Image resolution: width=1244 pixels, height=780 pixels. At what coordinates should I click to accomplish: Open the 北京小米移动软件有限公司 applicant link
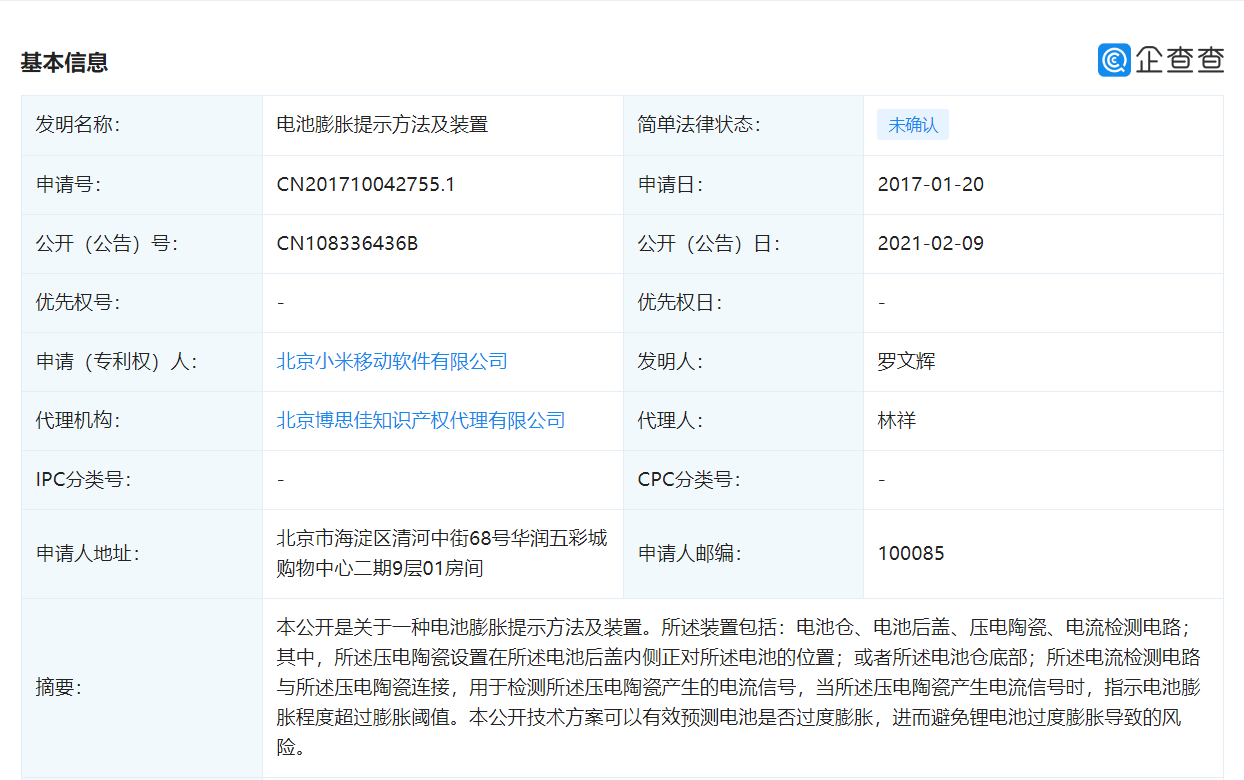(x=392, y=362)
